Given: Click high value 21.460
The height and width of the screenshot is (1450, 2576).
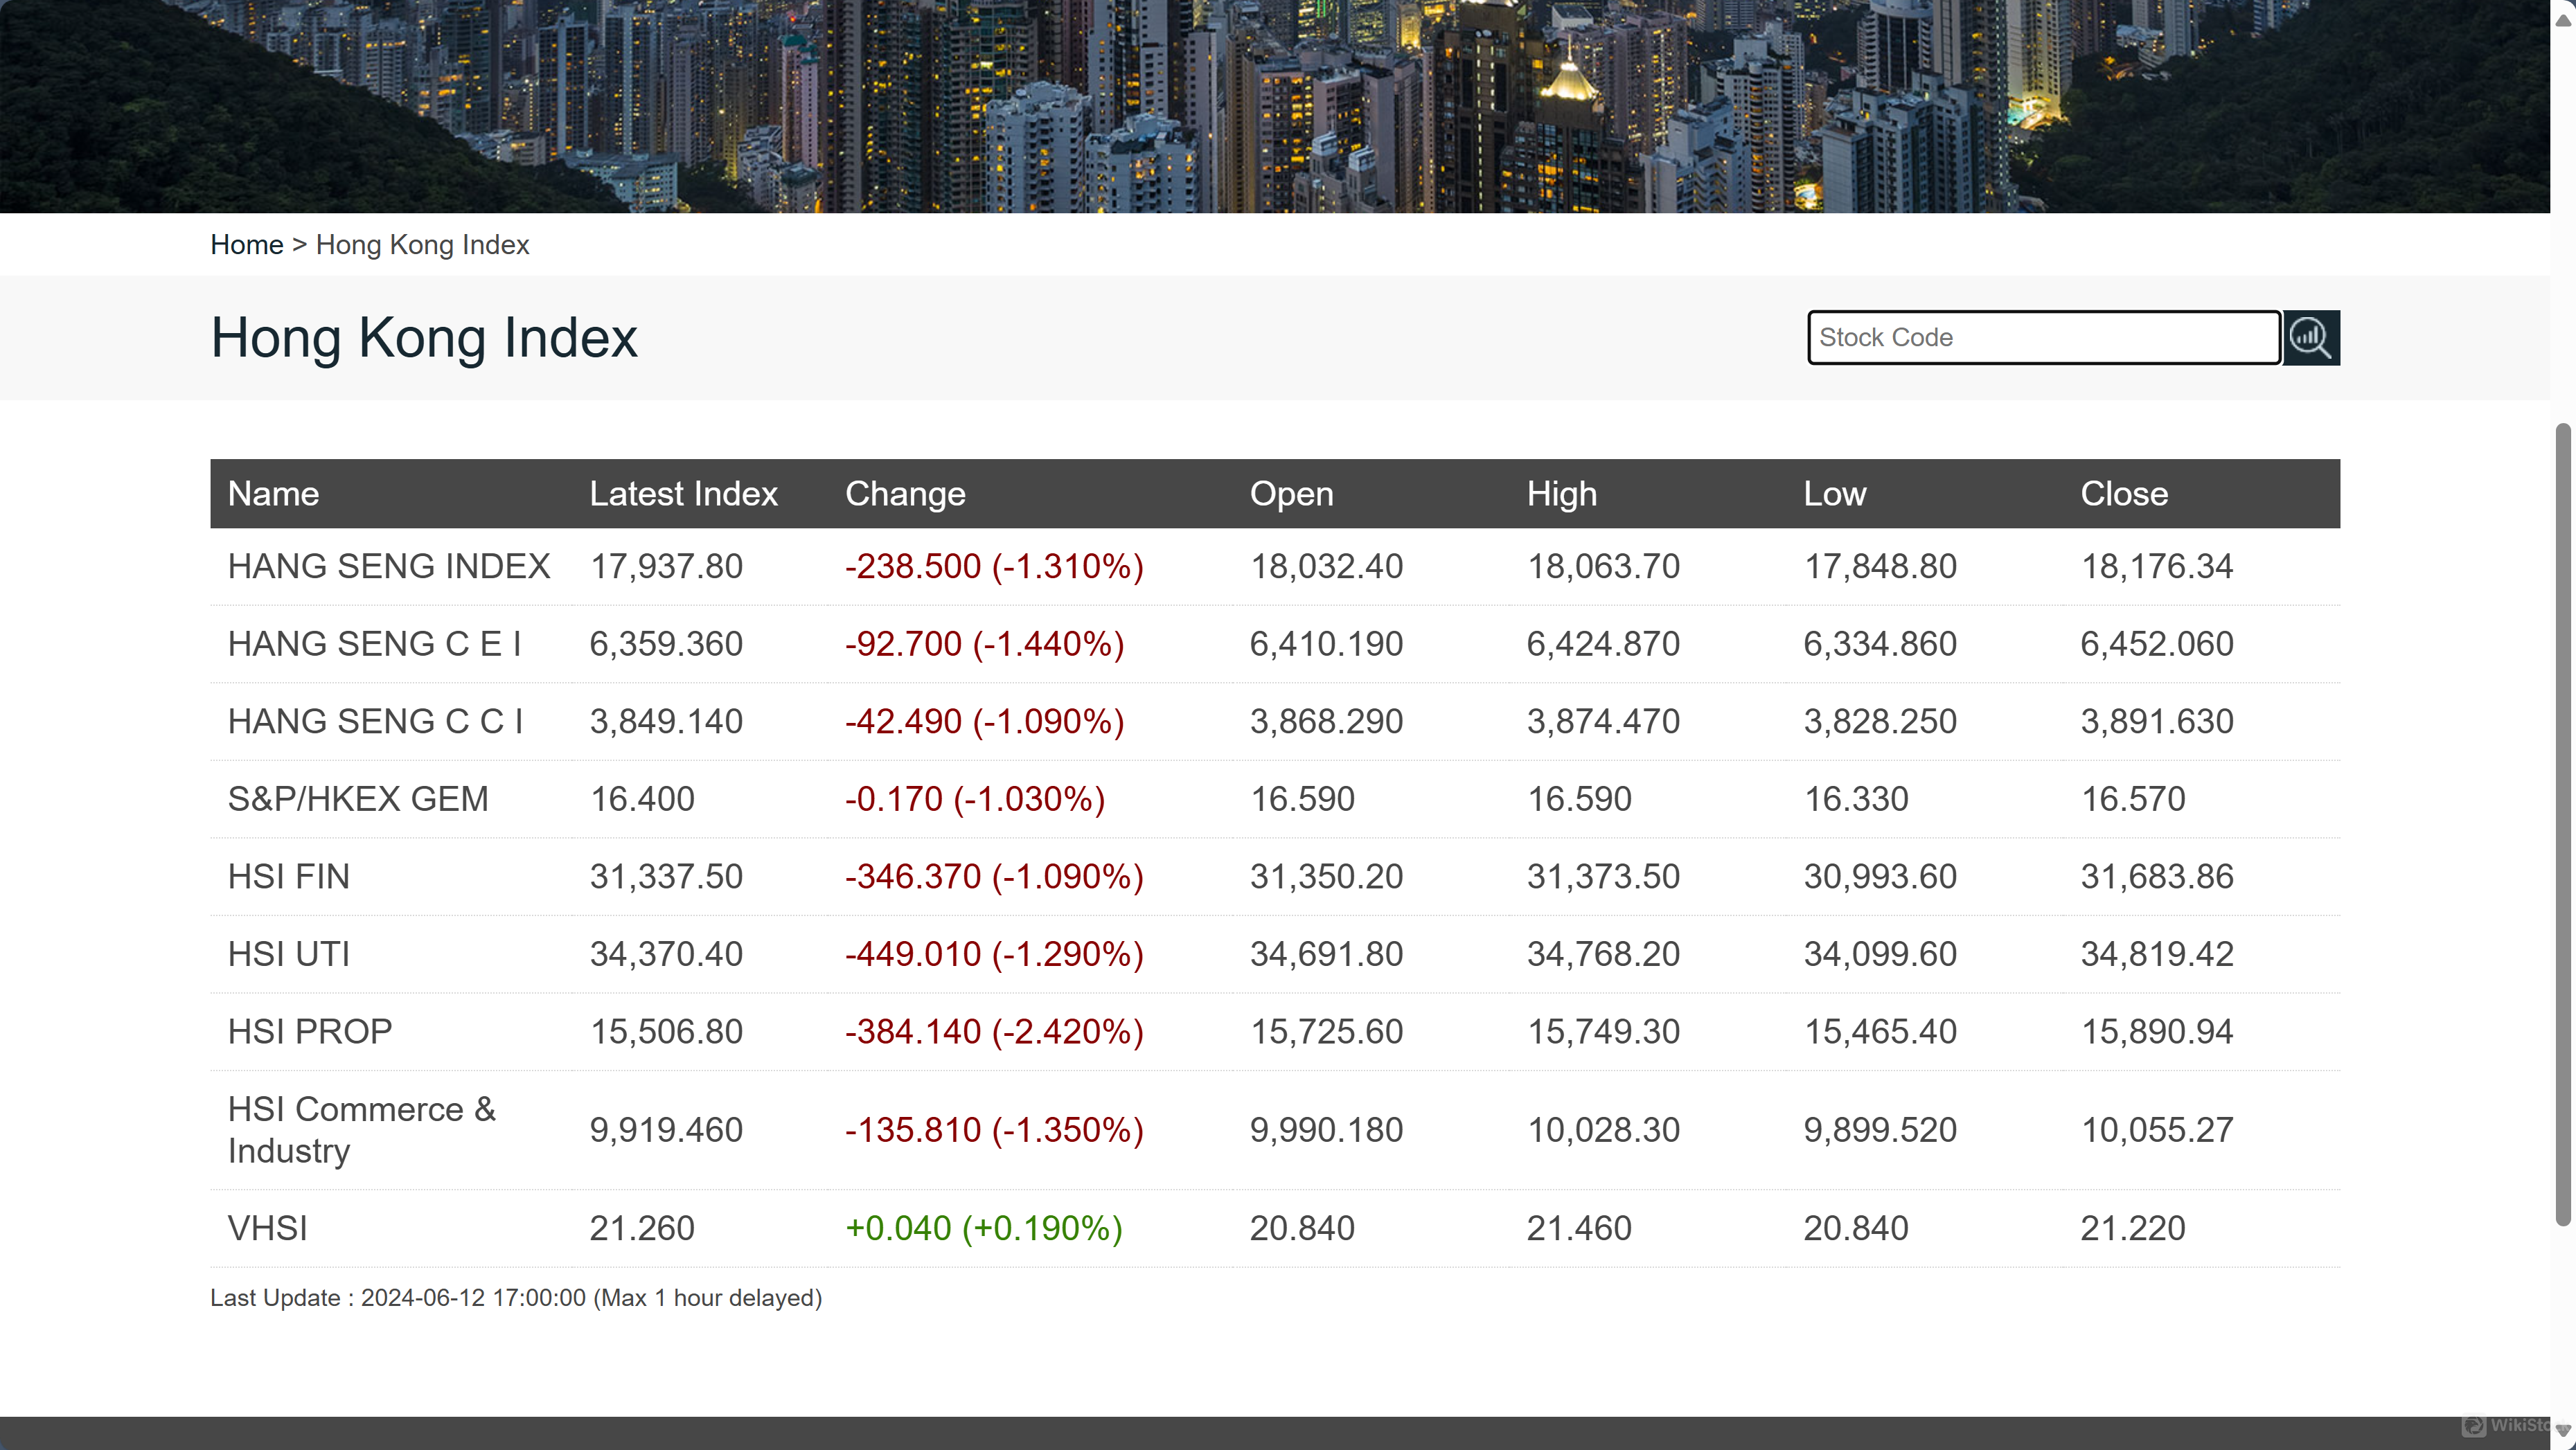Looking at the screenshot, I should tap(1579, 1228).
